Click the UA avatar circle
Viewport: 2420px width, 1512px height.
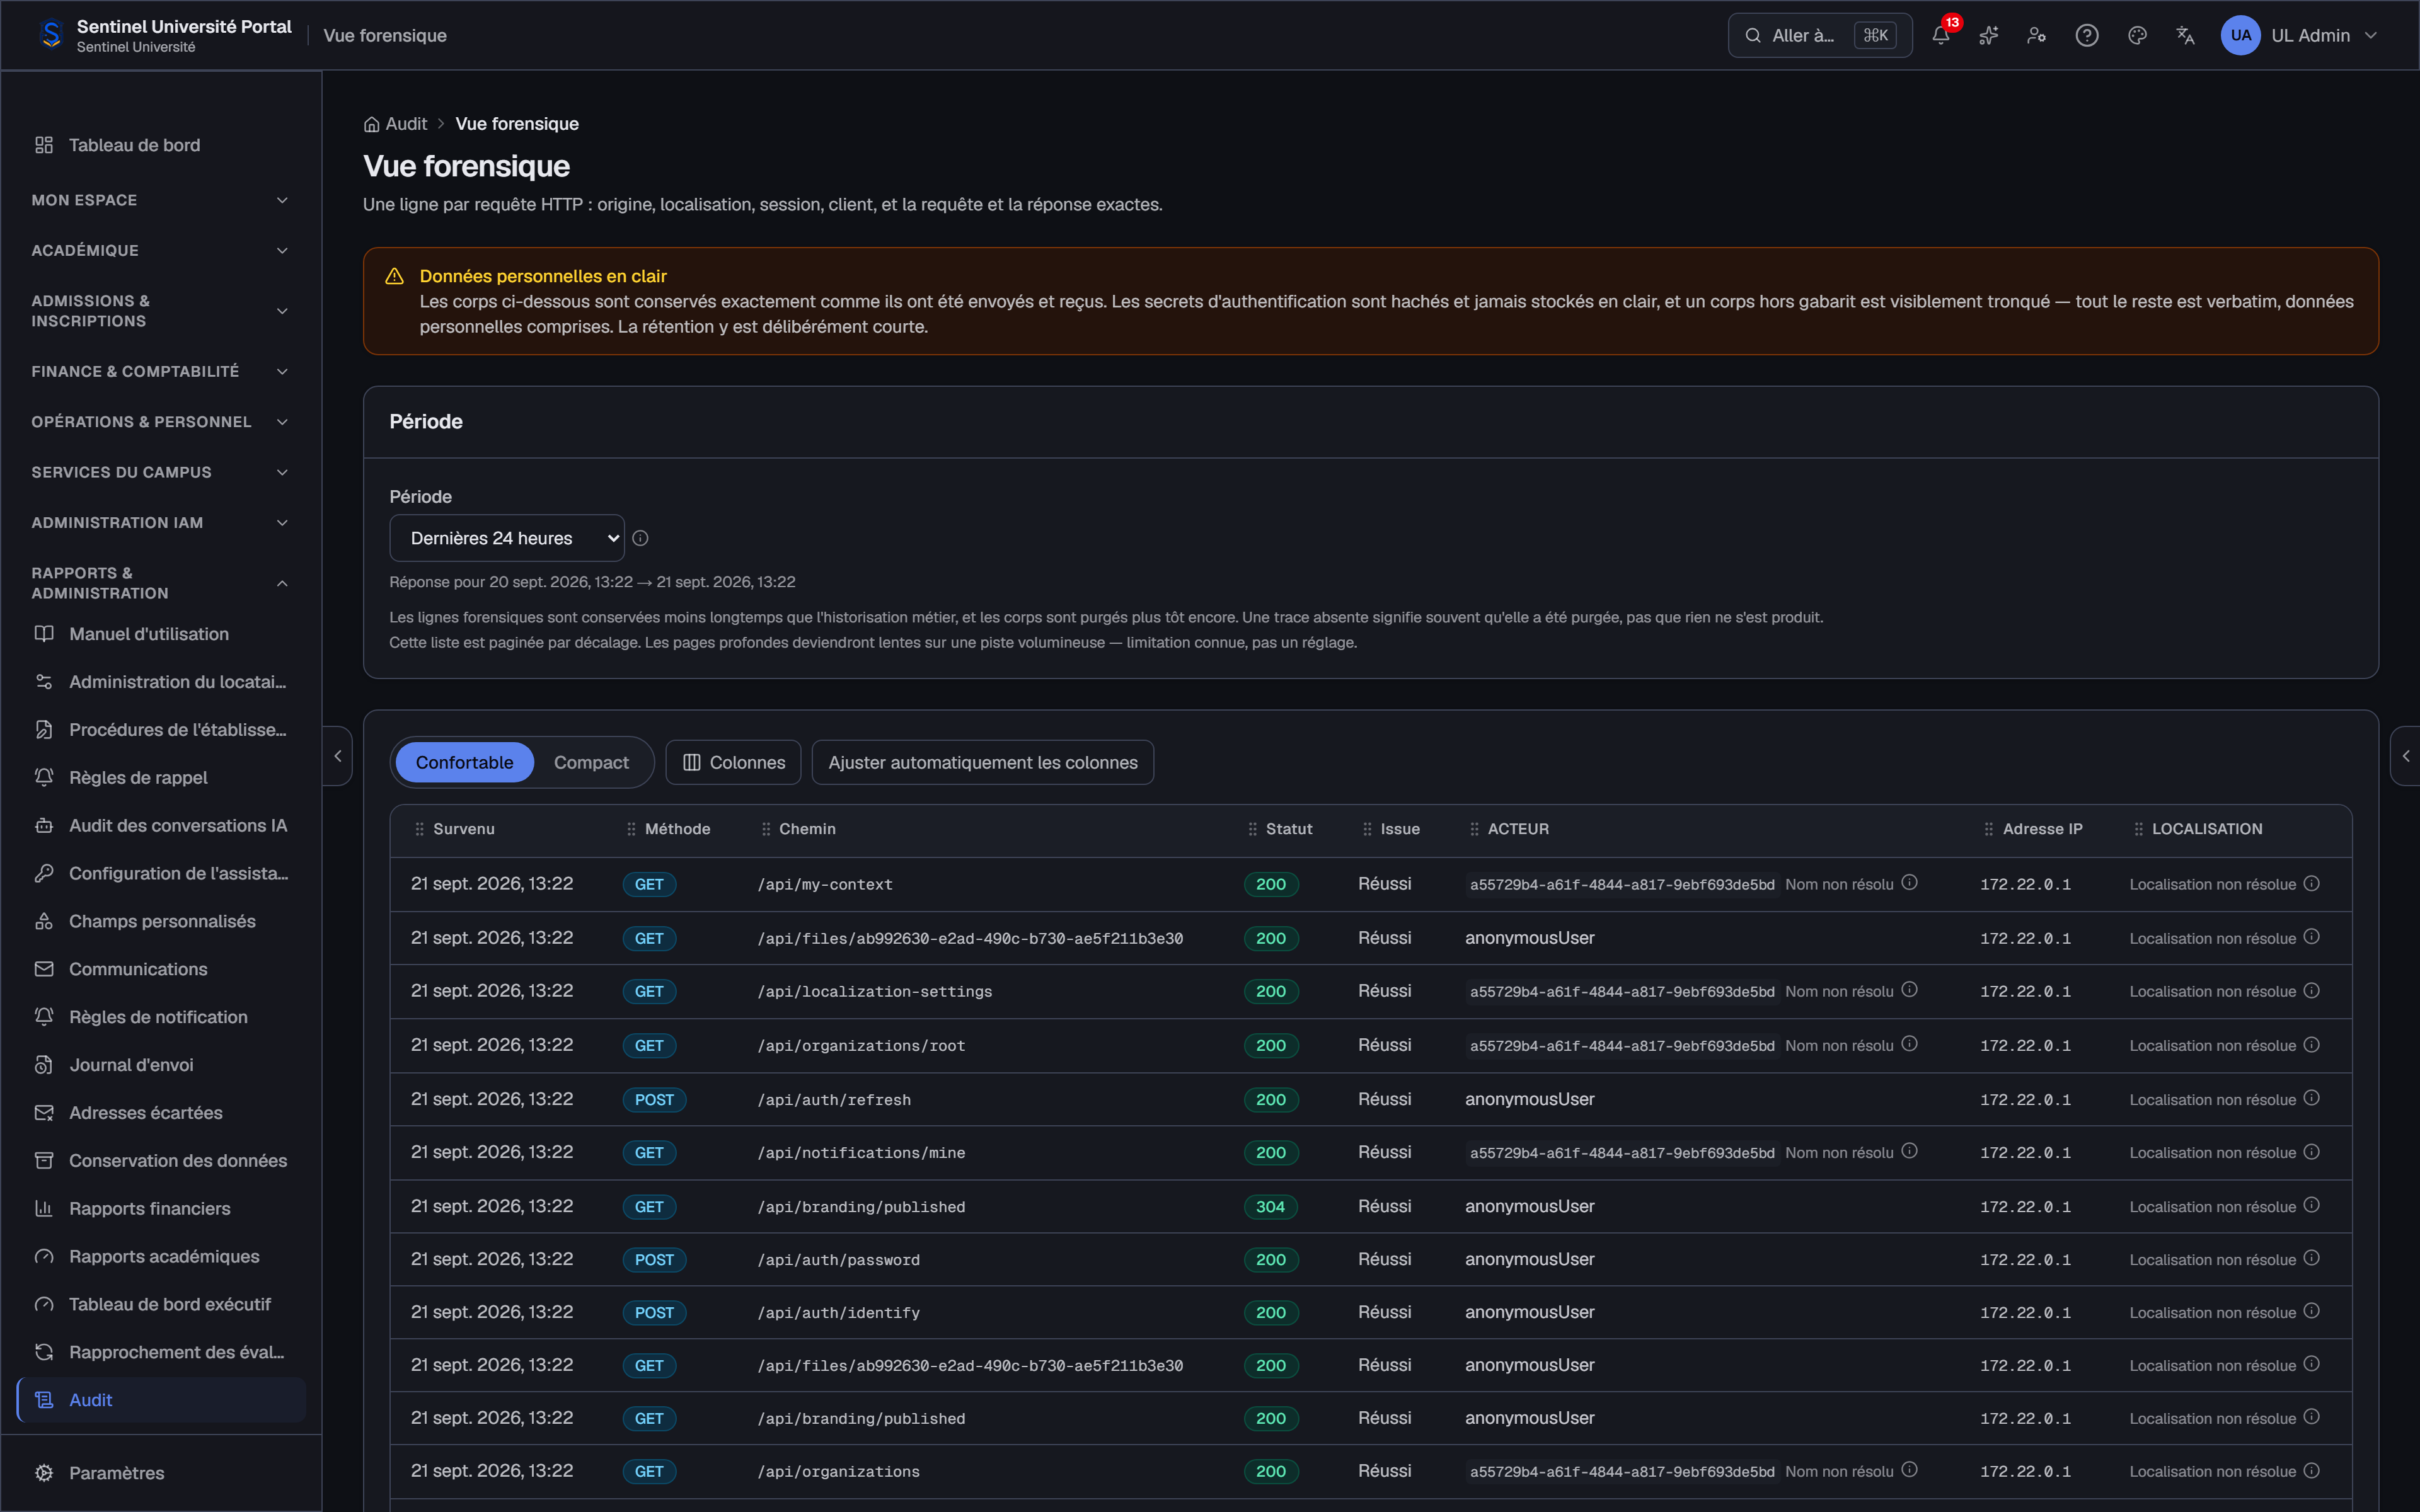tap(2240, 35)
